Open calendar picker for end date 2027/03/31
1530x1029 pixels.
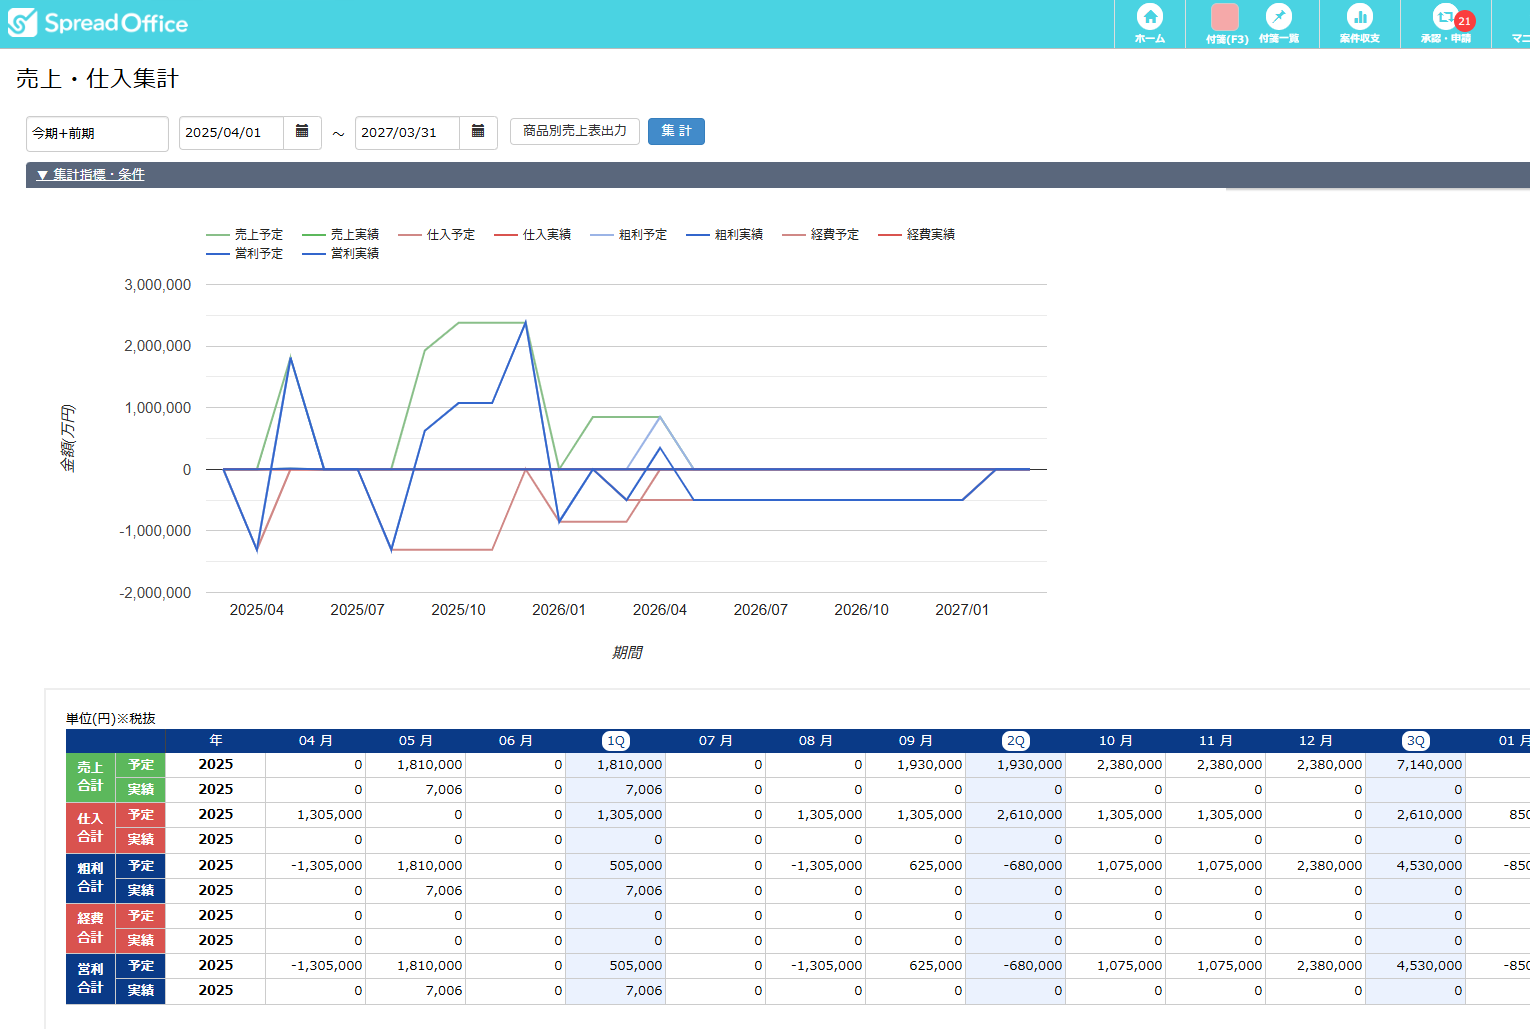pyautogui.click(x=478, y=132)
